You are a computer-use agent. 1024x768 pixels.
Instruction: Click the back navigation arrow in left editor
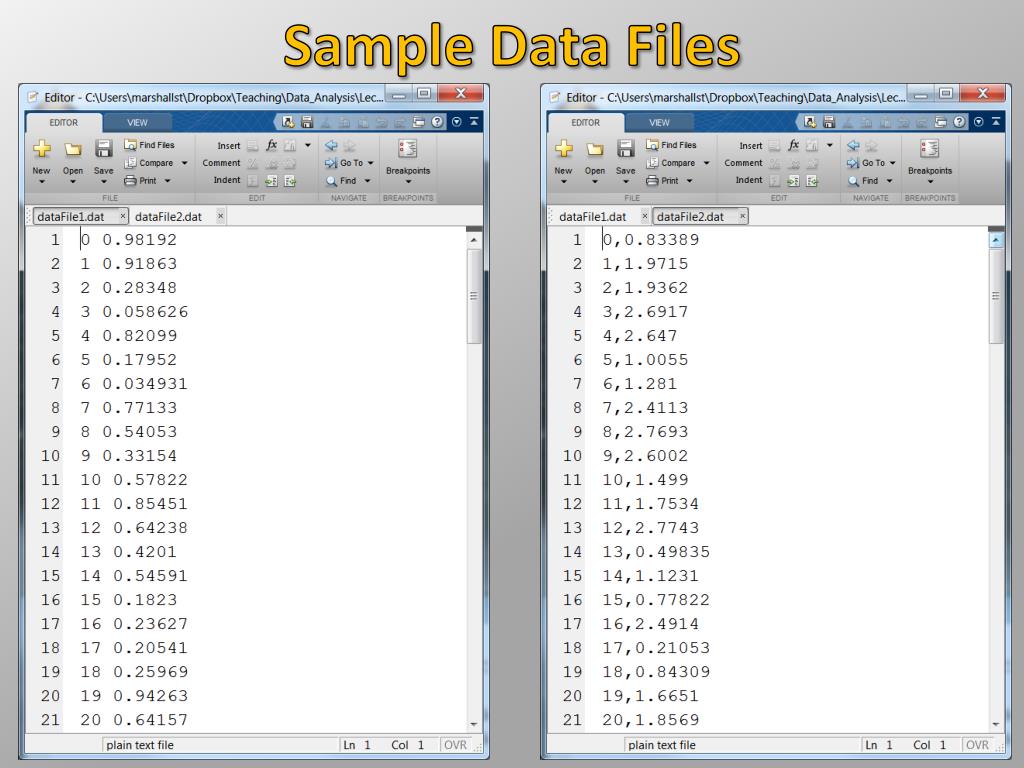(331, 145)
